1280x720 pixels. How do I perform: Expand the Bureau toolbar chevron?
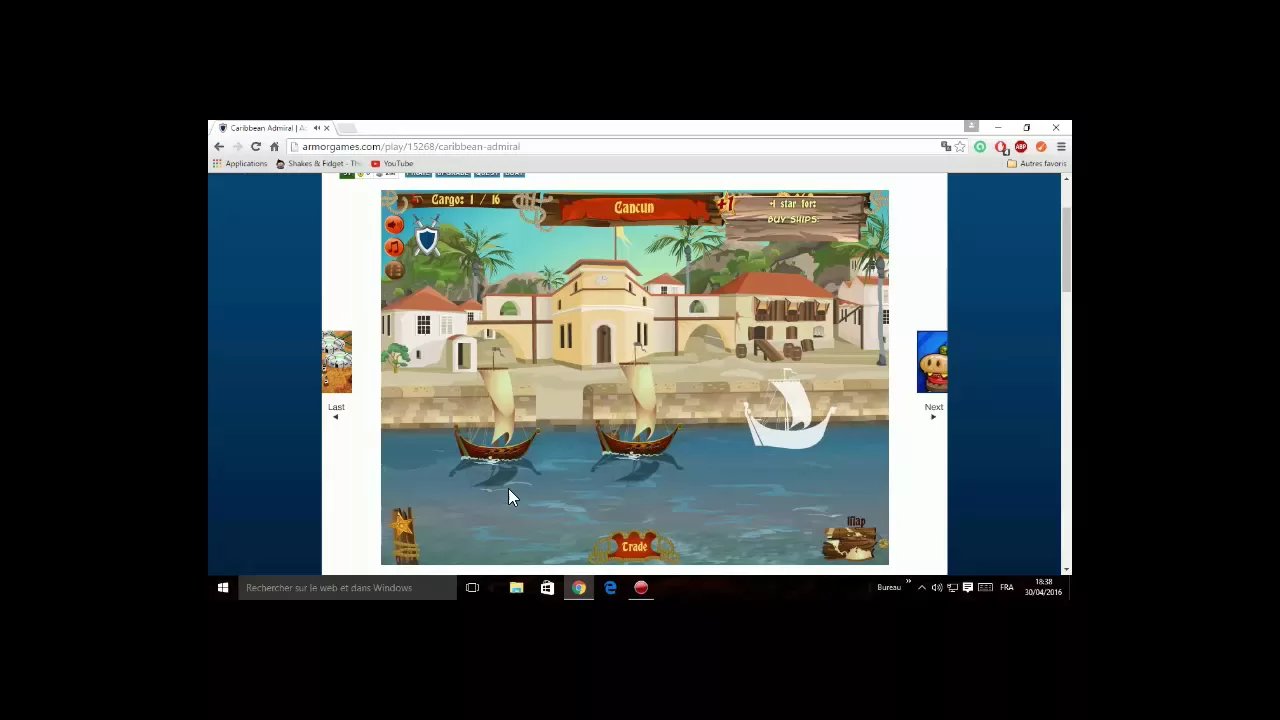[908, 581]
